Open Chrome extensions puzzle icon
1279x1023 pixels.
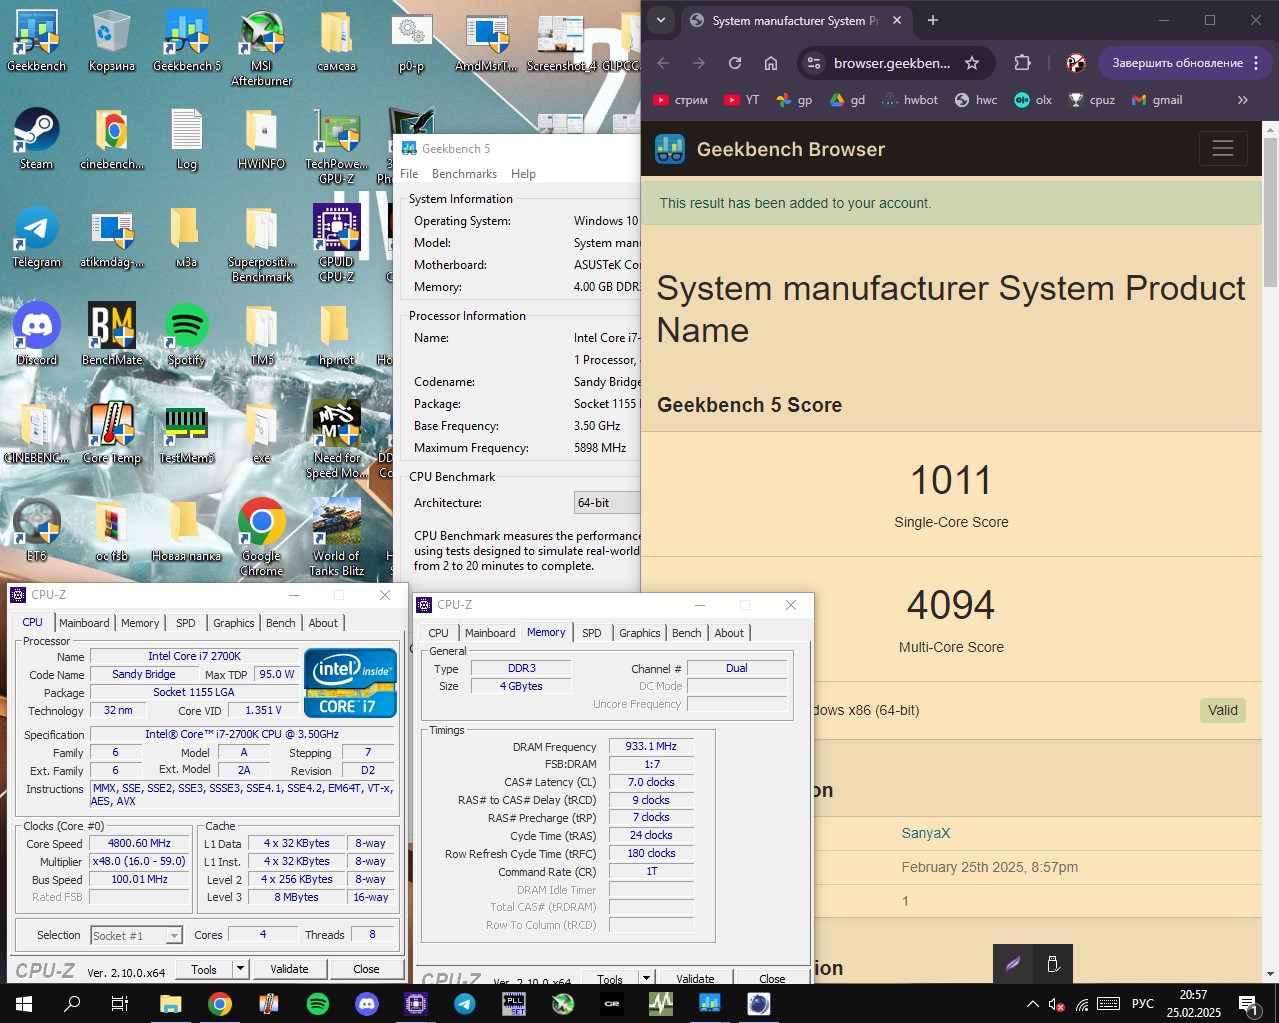coord(1022,63)
